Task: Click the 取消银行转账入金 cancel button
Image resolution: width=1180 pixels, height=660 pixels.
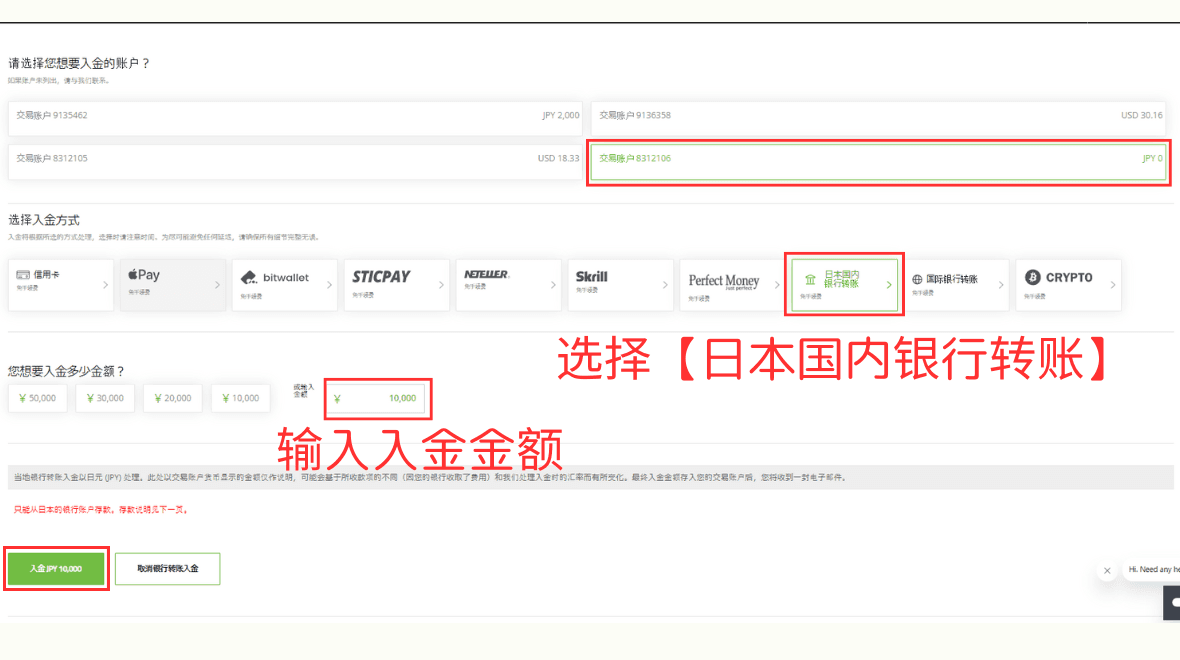Action: click(167, 568)
